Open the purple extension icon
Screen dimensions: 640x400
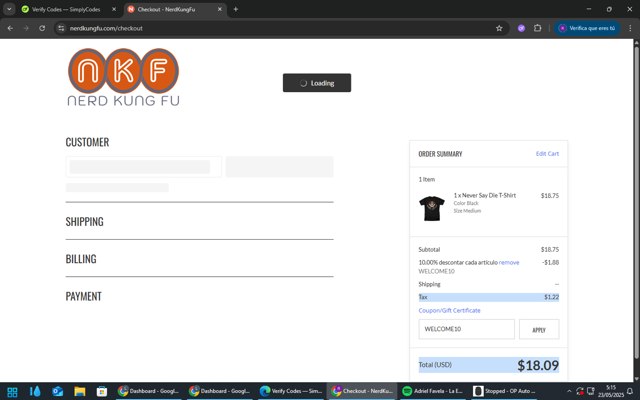[521, 28]
